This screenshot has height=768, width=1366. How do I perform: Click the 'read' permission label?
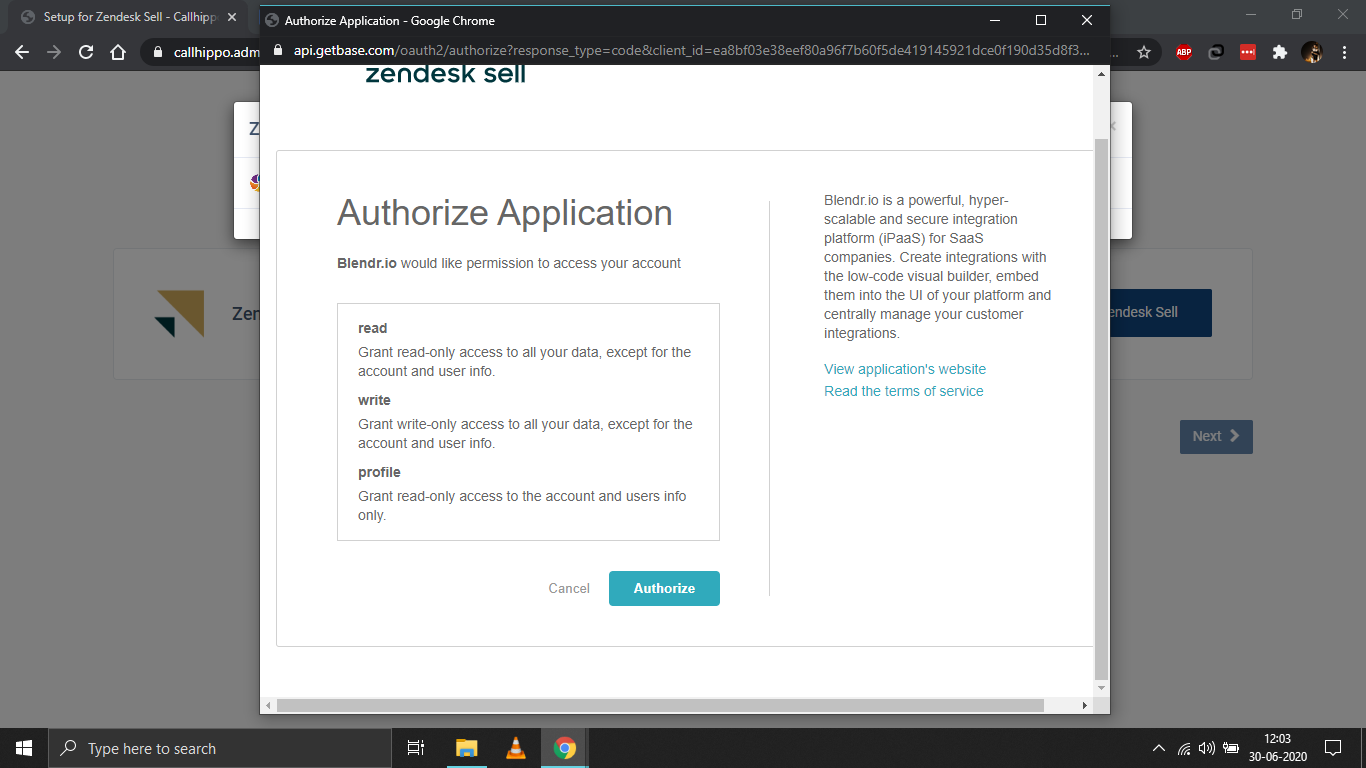[372, 328]
